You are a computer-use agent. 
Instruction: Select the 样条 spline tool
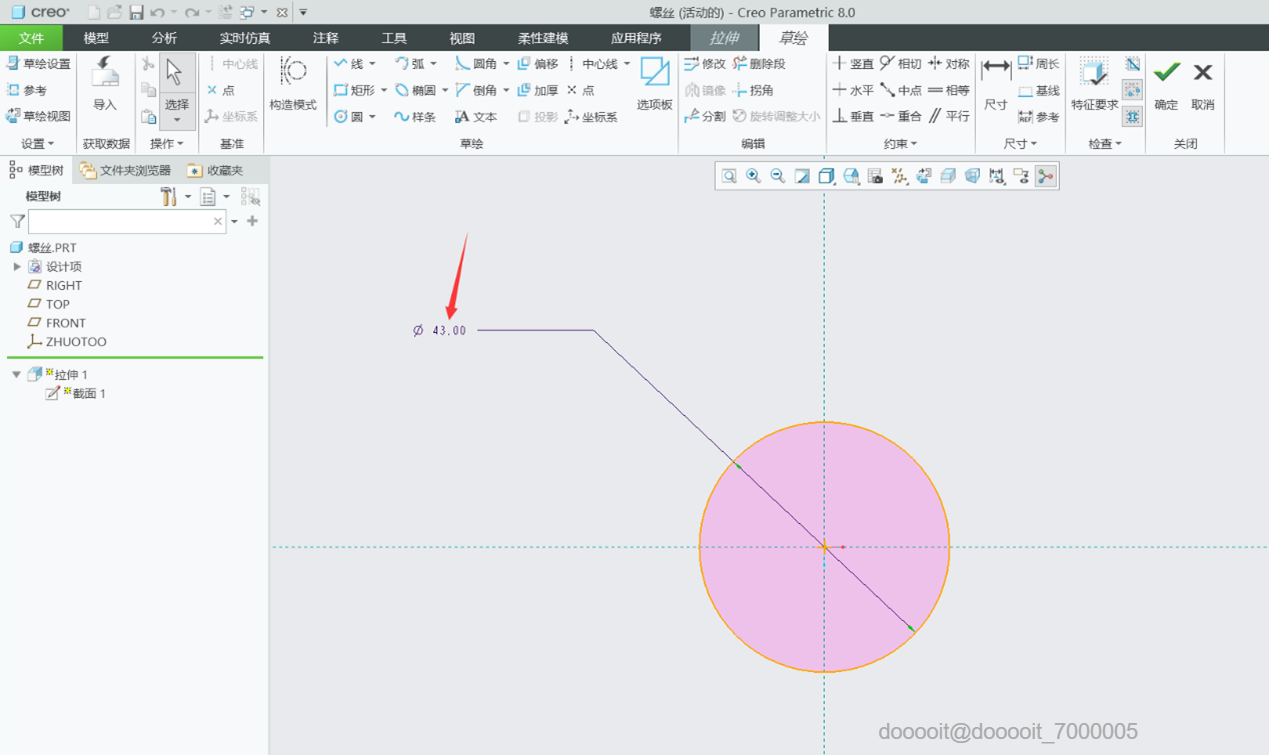pyautogui.click(x=415, y=116)
